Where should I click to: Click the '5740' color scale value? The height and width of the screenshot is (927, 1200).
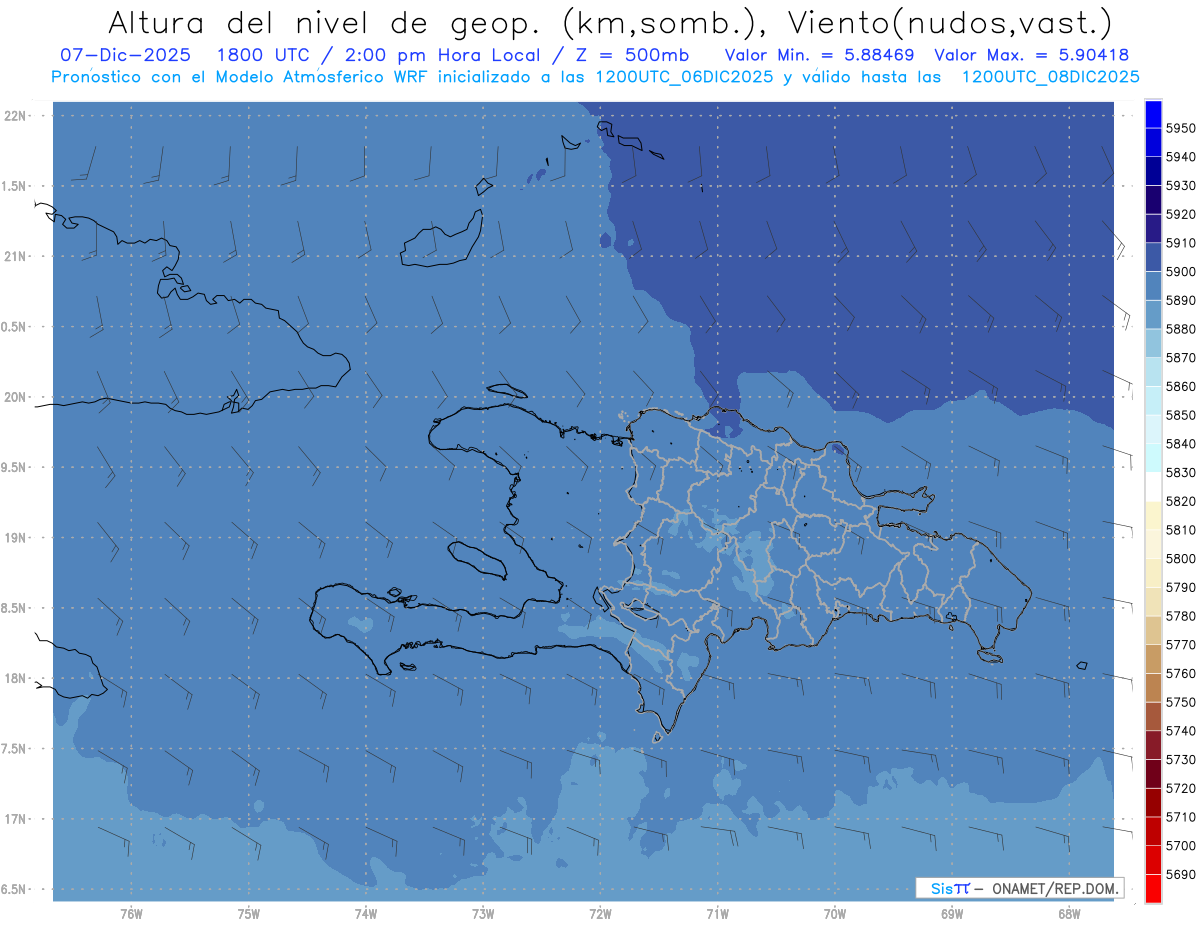1181,731
